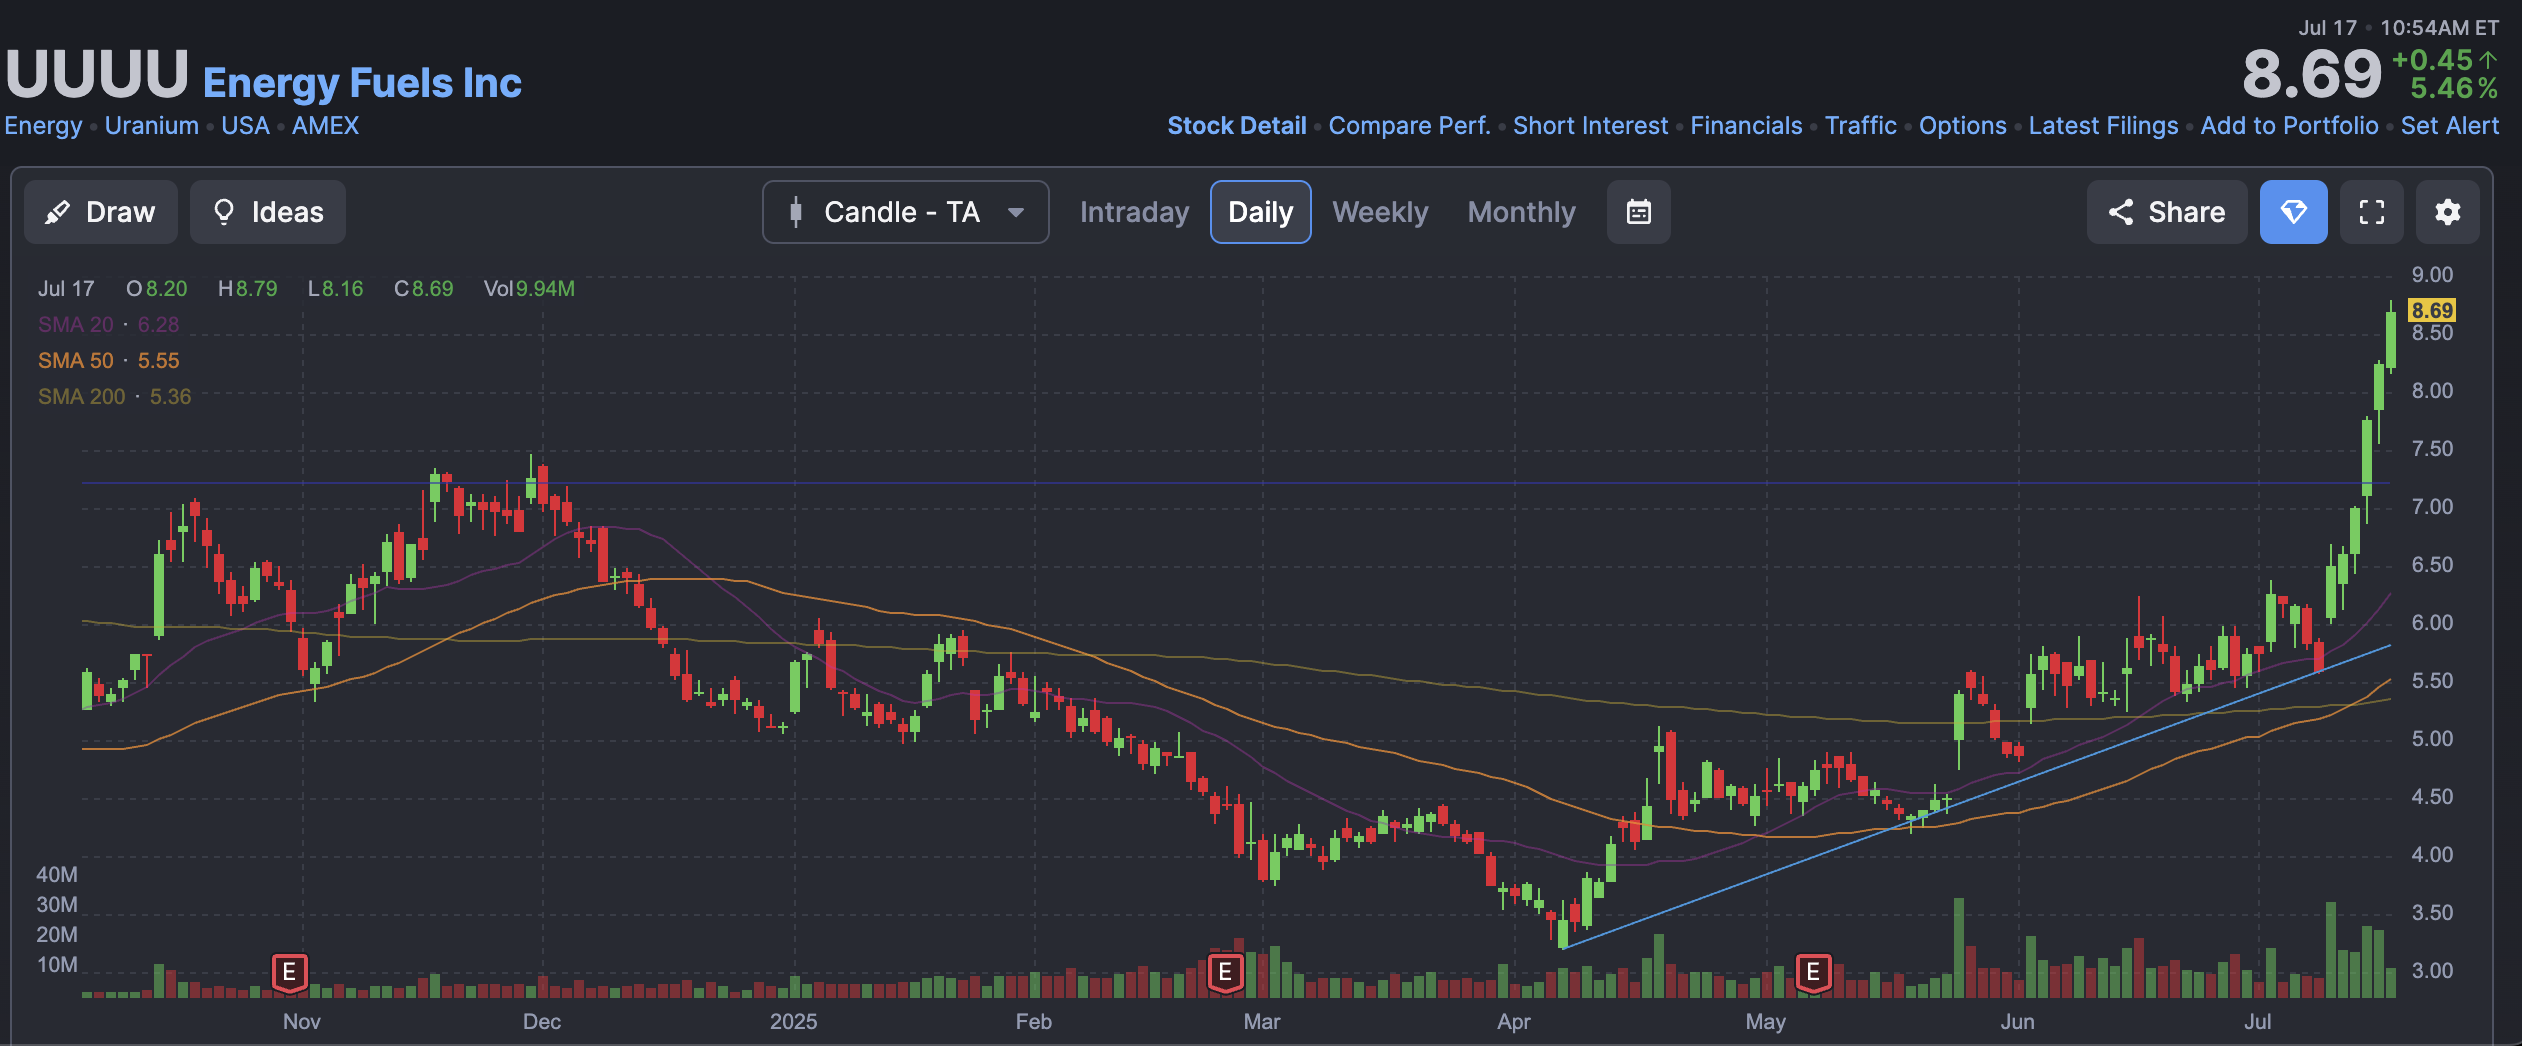This screenshot has height=1046, width=2522.
Task: Click the May earnings E marker
Action: (x=1813, y=972)
